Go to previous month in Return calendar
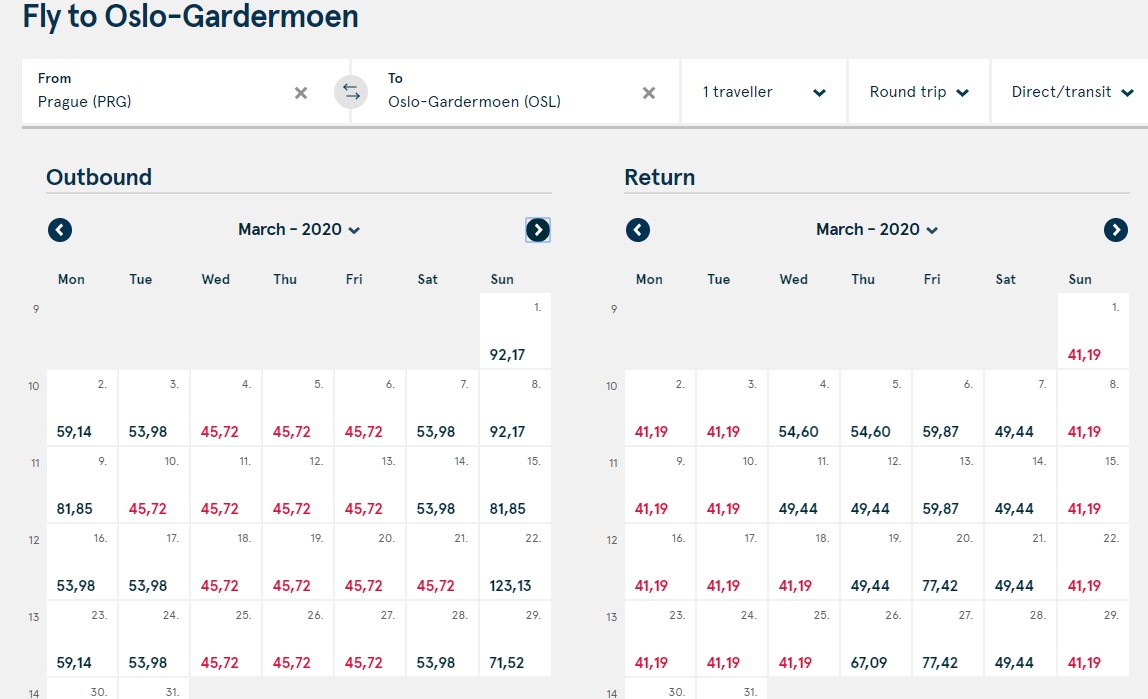The height and width of the screenshot is (699, 1148). coord(638,230)
